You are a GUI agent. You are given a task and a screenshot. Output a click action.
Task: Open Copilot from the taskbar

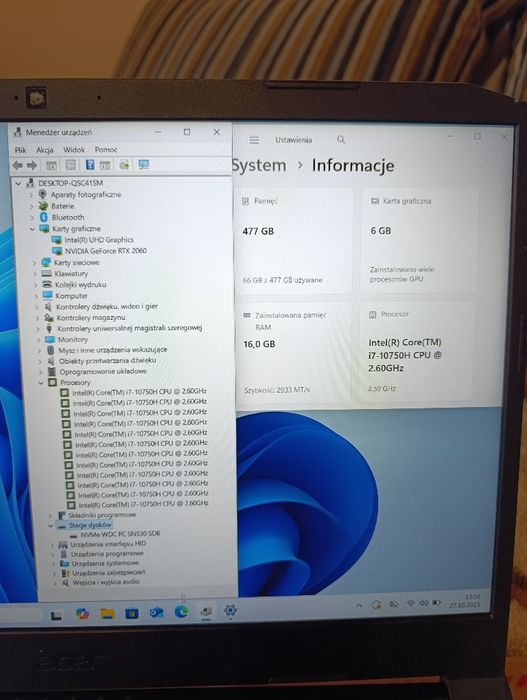tap(82, 614)
